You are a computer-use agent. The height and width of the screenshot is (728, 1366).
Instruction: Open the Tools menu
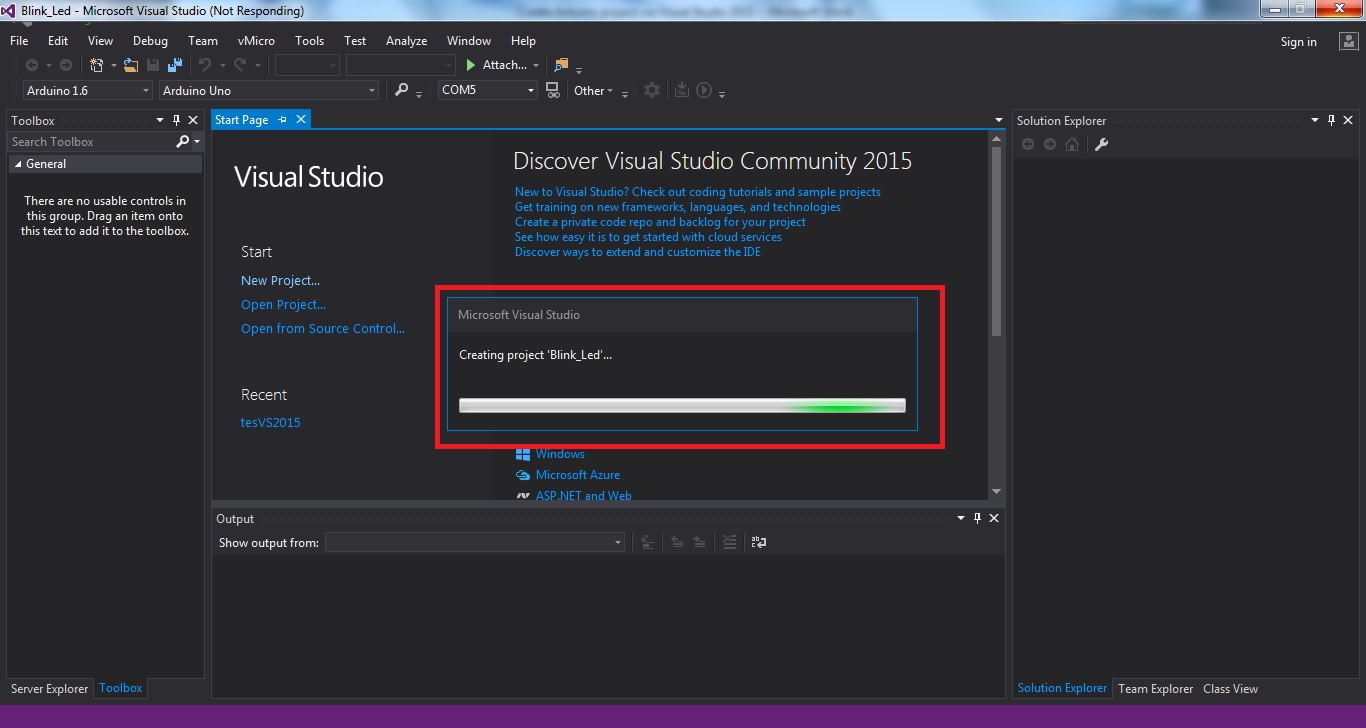pyautogui.click(x=309, y=41)
